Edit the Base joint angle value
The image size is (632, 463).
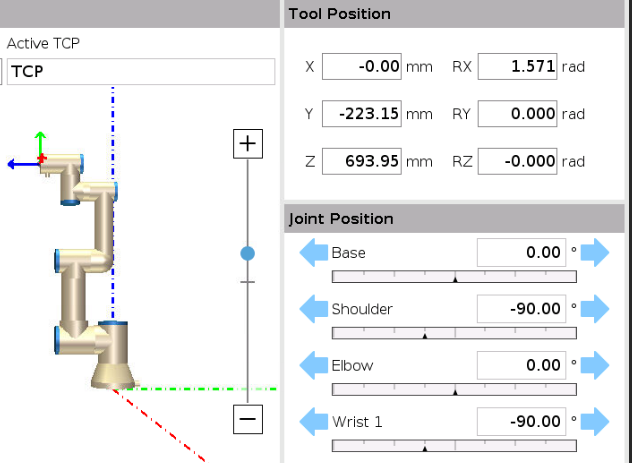[x=521, y=253]
